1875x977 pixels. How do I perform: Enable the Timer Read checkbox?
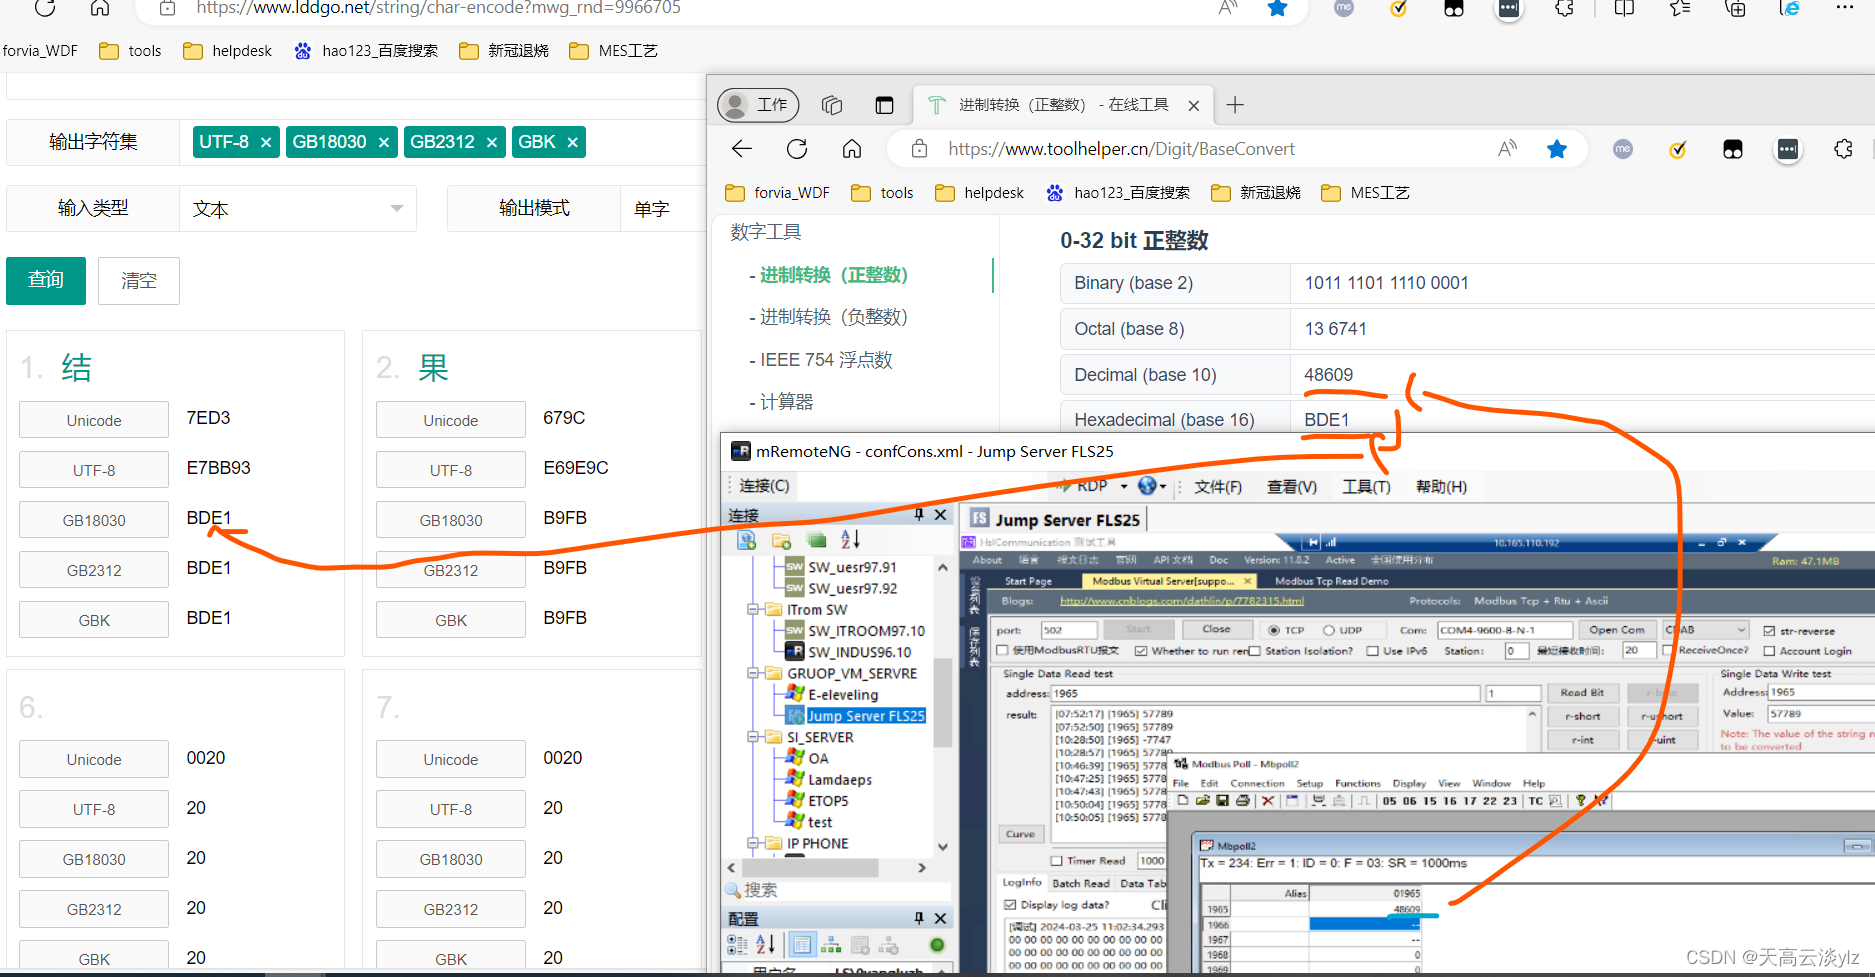[x=1056, y=861]
